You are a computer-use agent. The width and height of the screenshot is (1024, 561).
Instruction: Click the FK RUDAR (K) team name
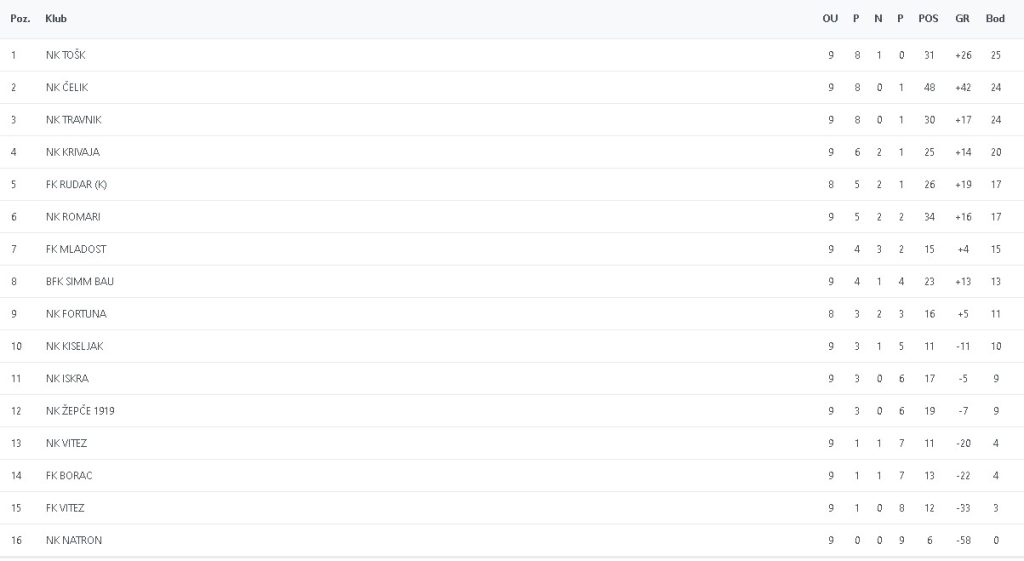[x=76, y=184]
